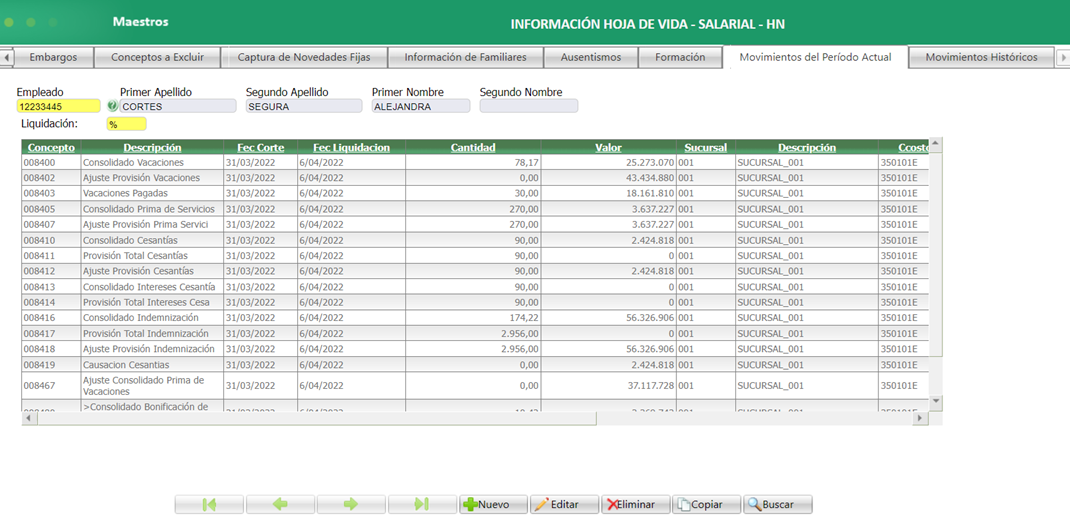This screenshot has width=1072, height=524.
Task: Click the Primer Apellido field CORTES
Action: pyautogui.click(x=178, y=106)
